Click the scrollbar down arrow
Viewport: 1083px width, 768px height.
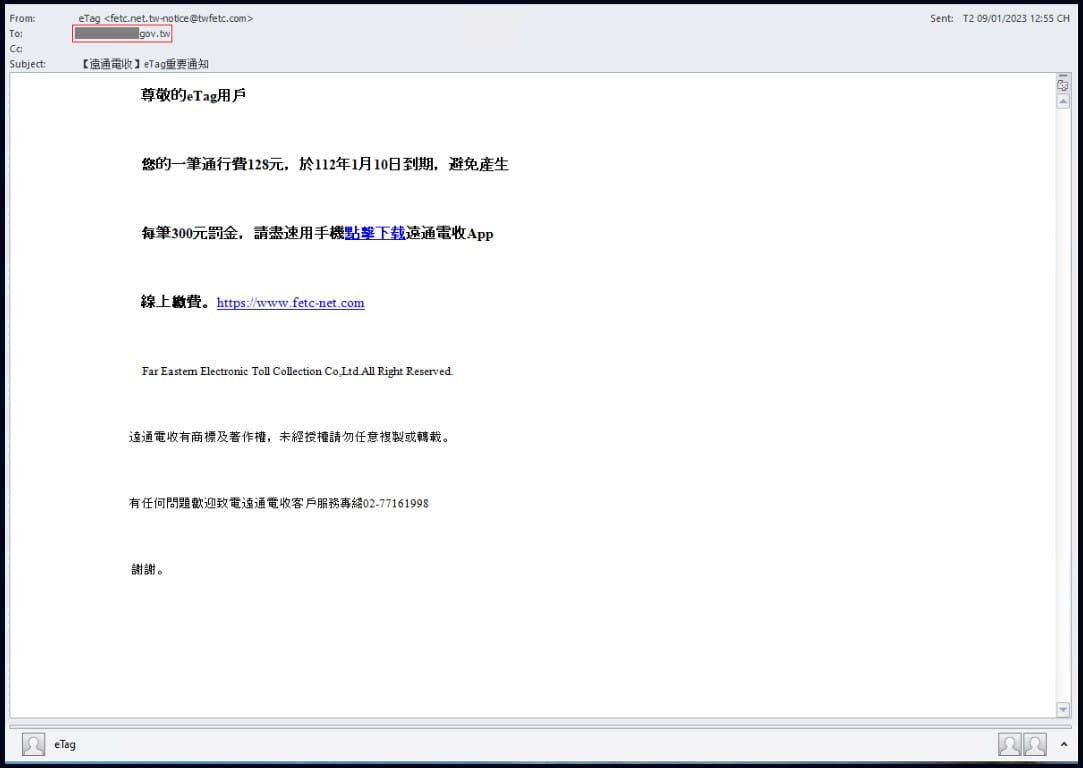coord(1063,709)
